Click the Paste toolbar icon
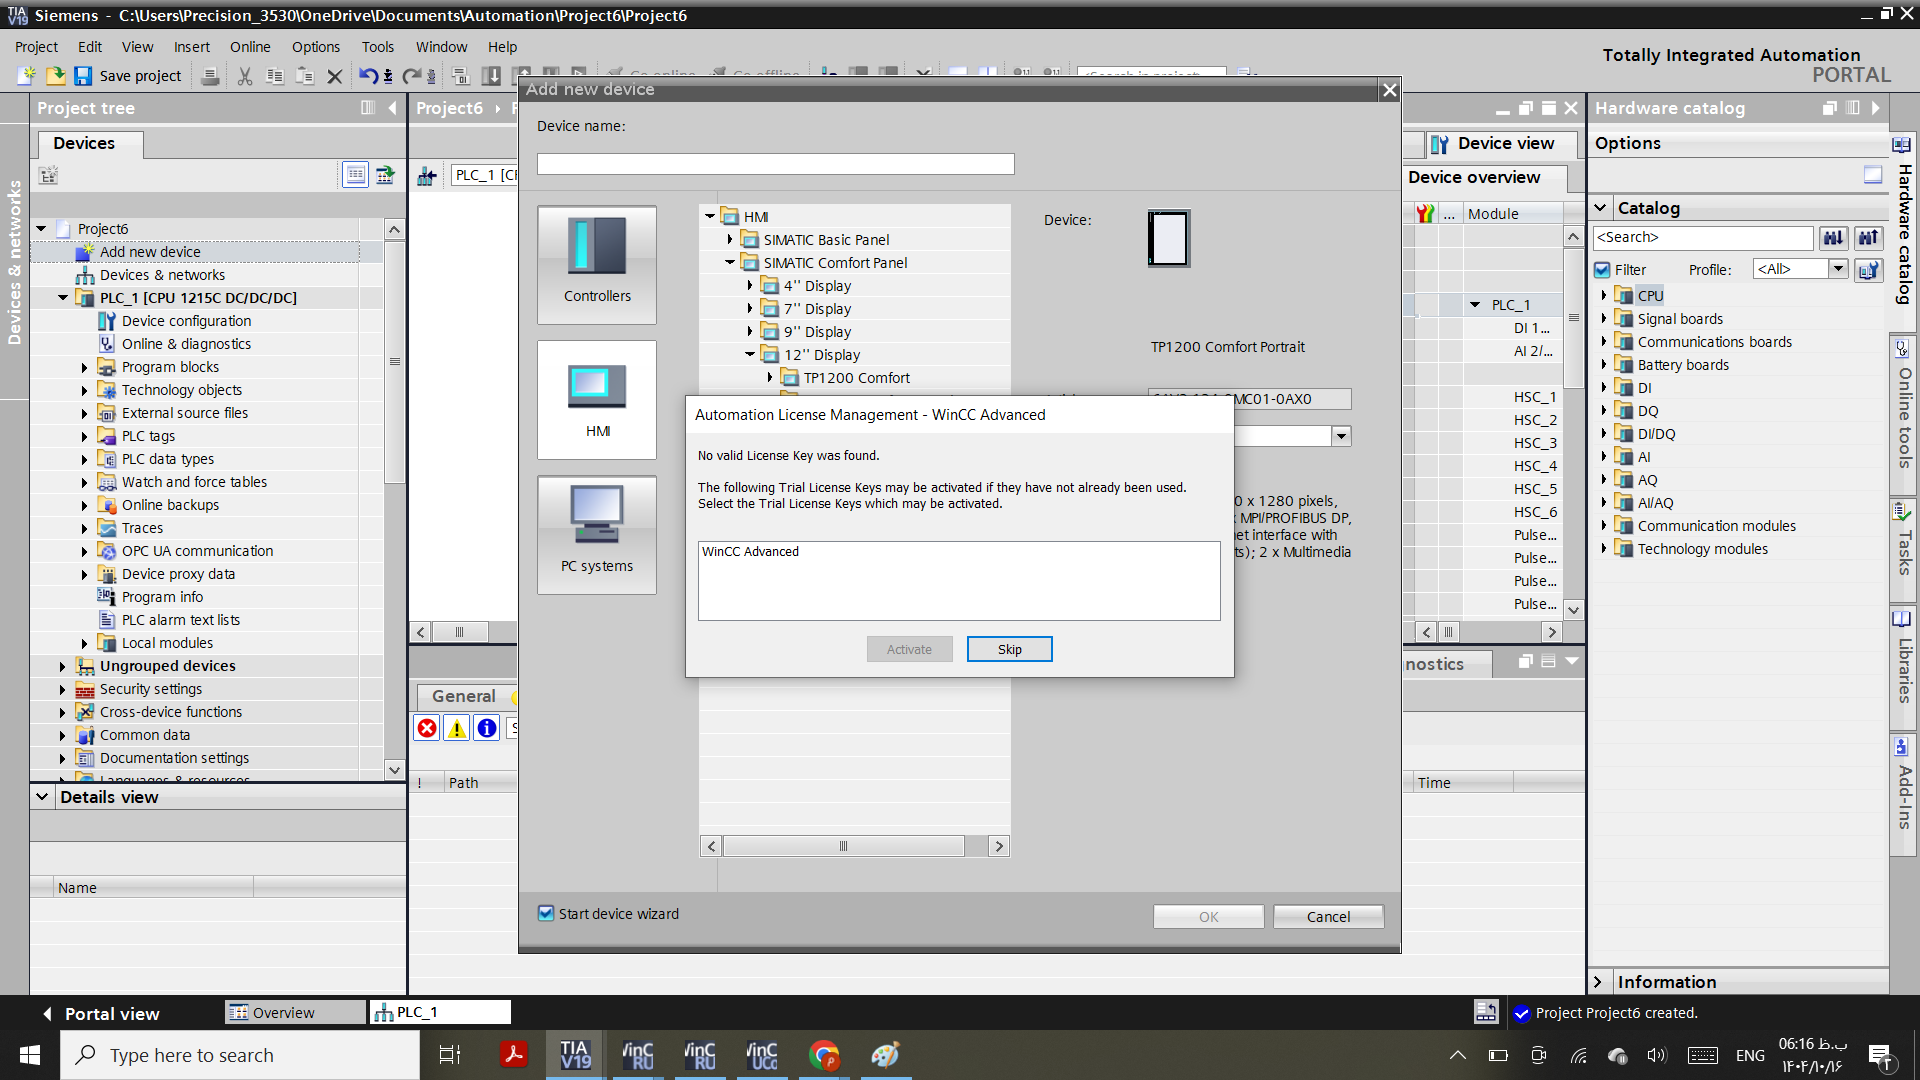The width and height of the screenshot is (1920, 1080). 305,75
